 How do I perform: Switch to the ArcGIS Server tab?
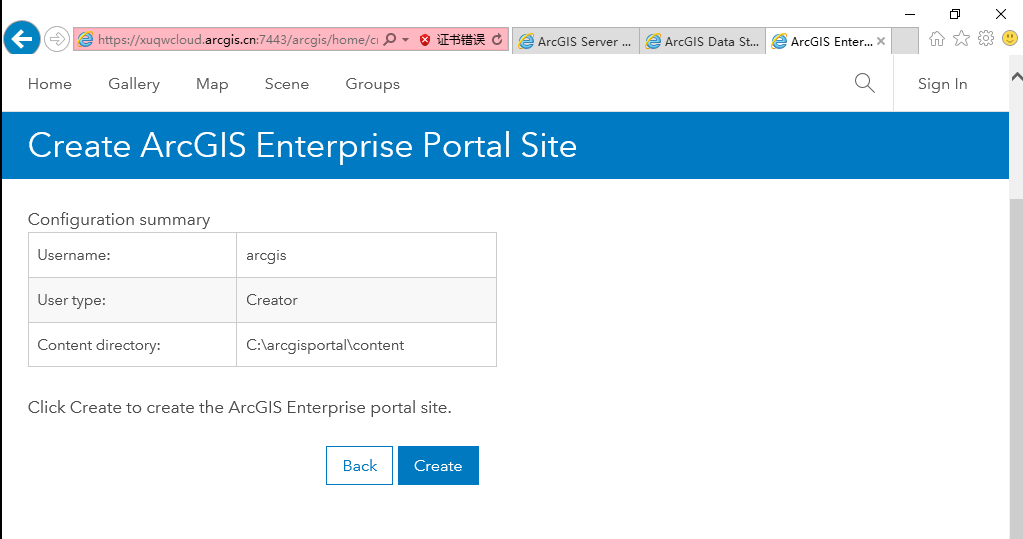pyautogui.click(x=575, y=41)
